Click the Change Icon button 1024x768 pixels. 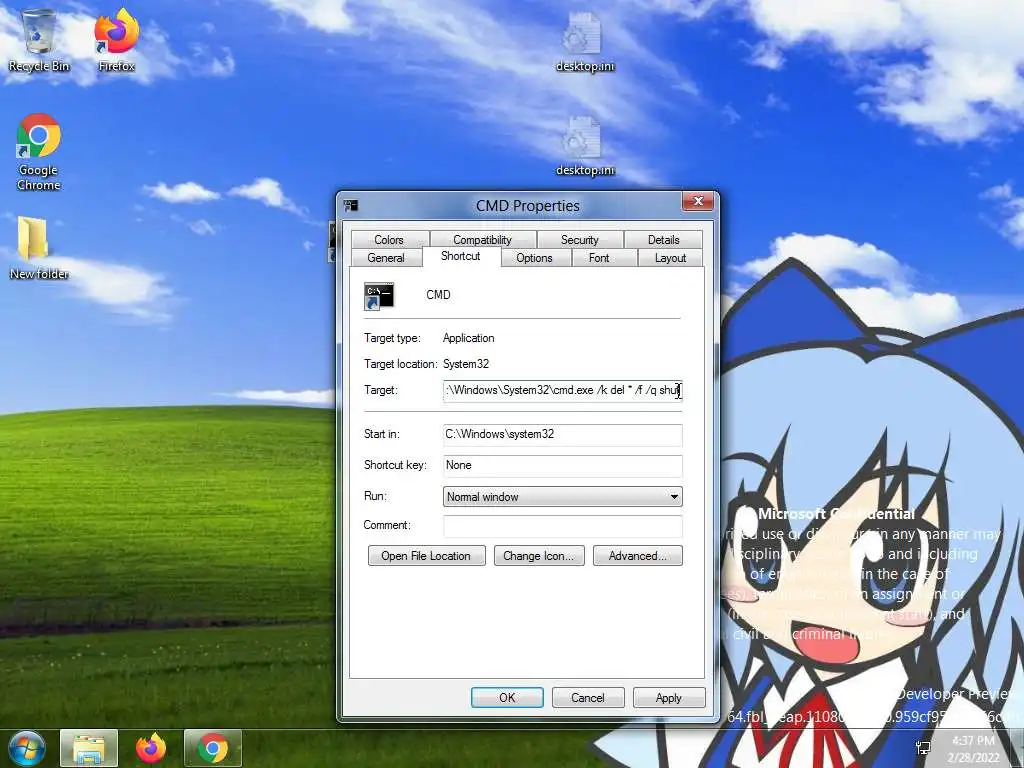[539, 556]
